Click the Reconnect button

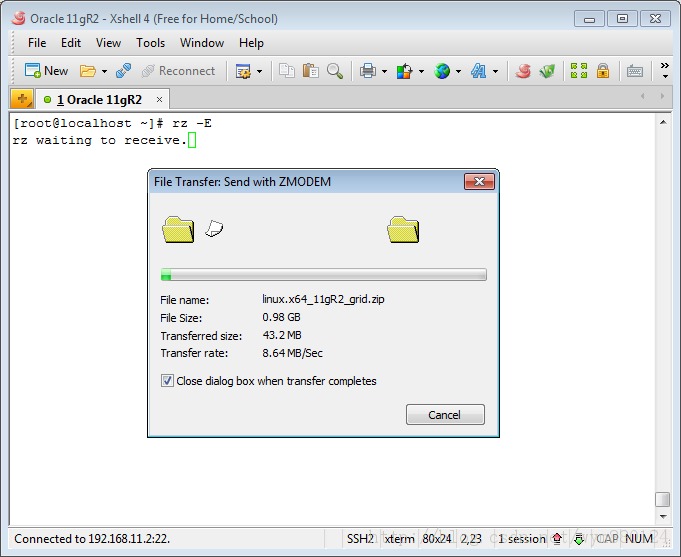click(178, 71)
